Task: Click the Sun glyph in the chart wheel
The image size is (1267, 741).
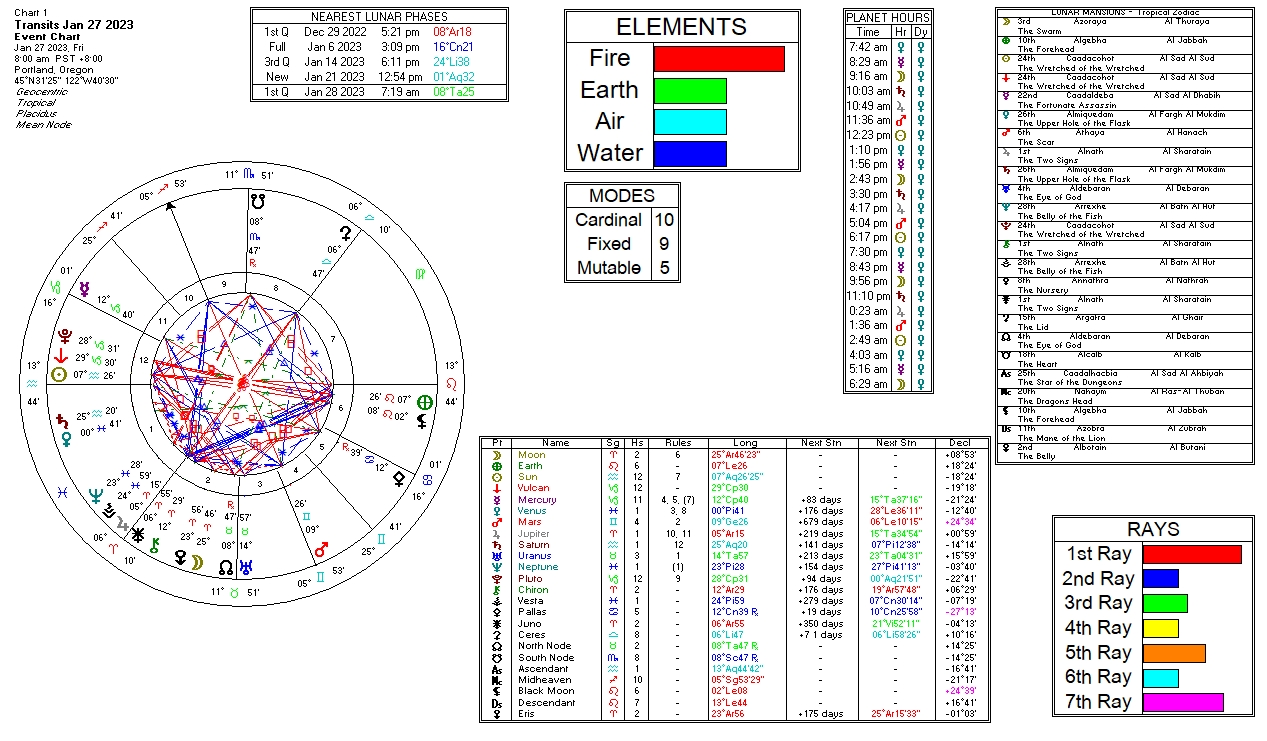Action: click(x=60, y=375)
